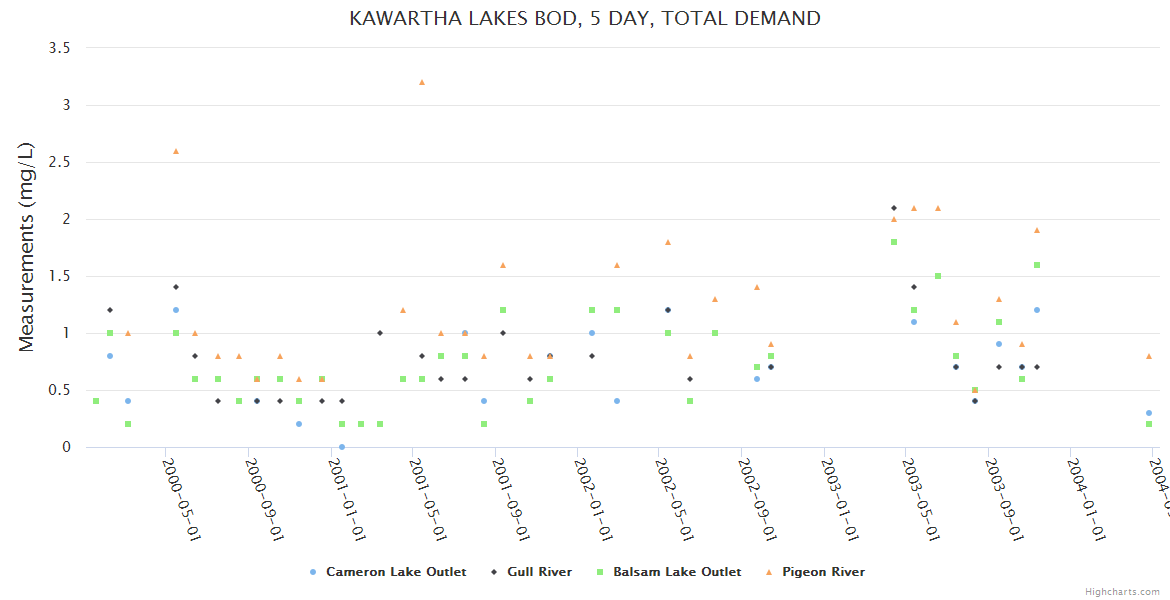Click the blue circle legend icon for Cameron Lake
The image size is (1170, 600).
(313, 572)
